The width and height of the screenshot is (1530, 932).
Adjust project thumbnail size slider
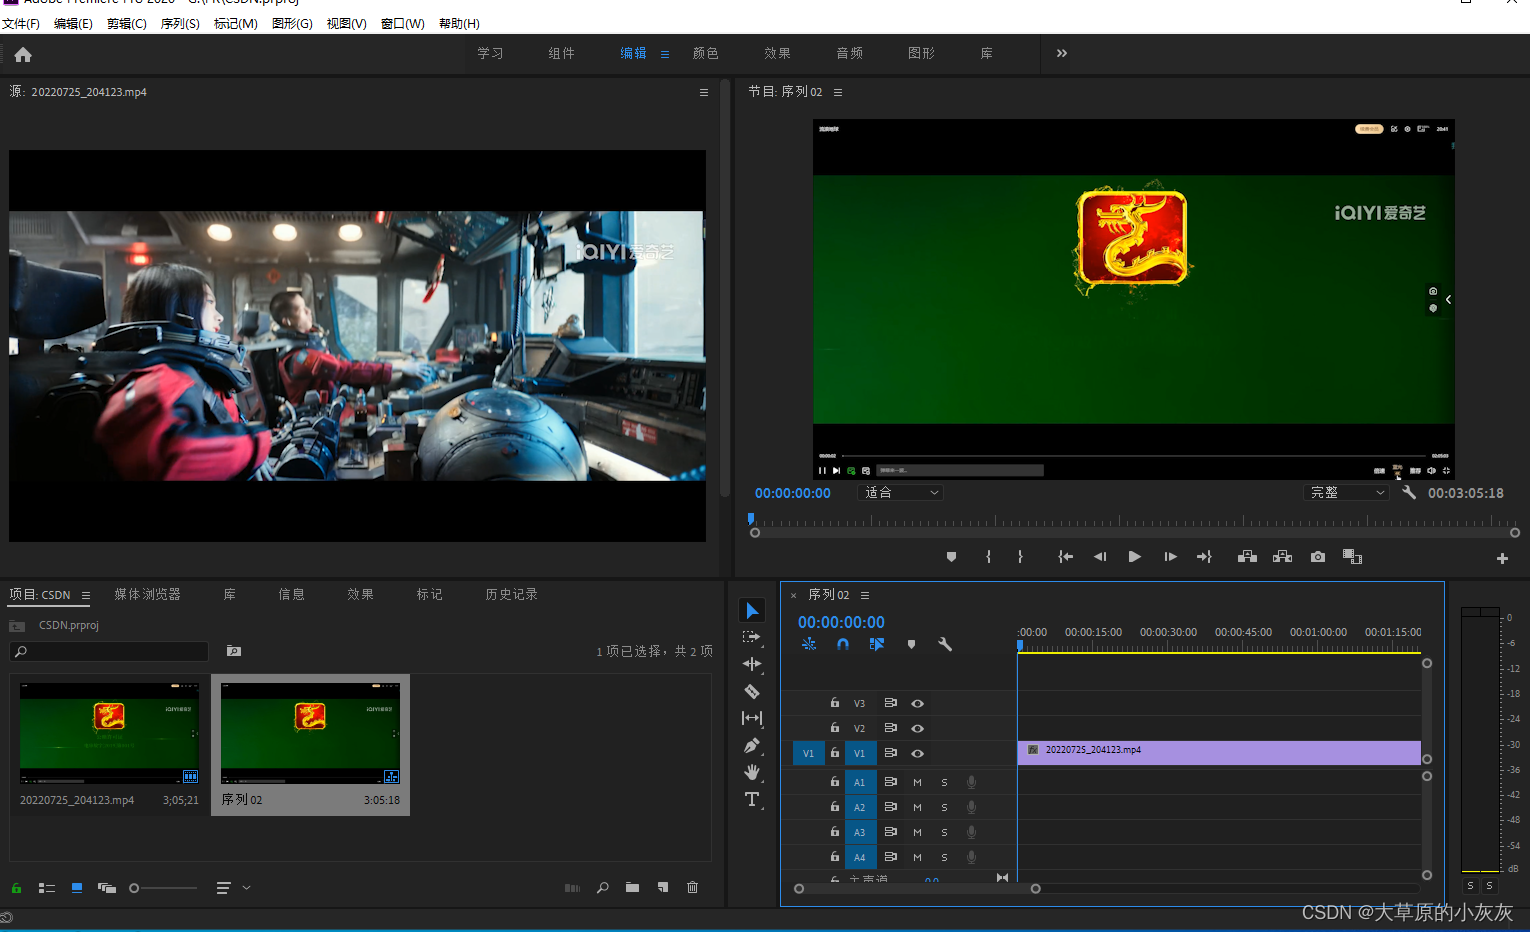click(164, 888)
